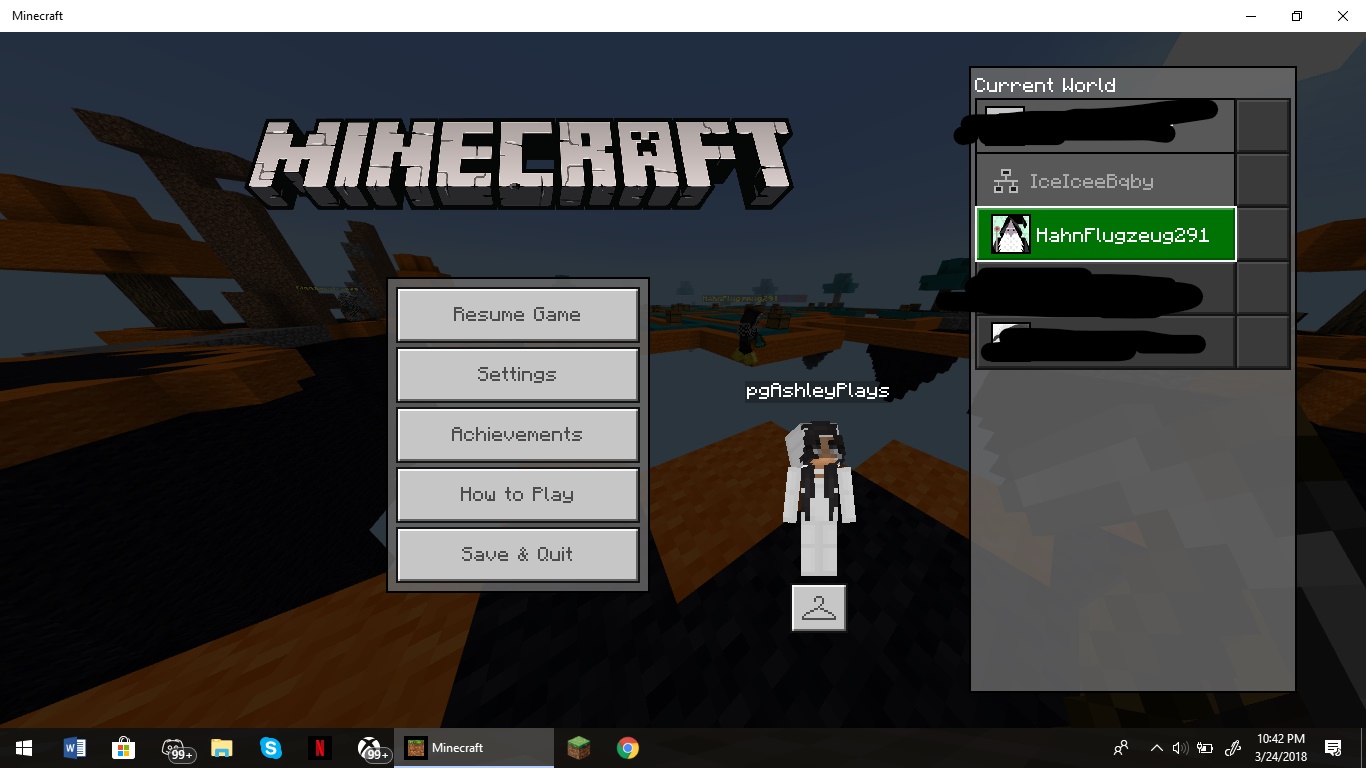Viewport: 1366px width, 768px height.
Task: Click Save & Quit
Action: click(518, 555)
